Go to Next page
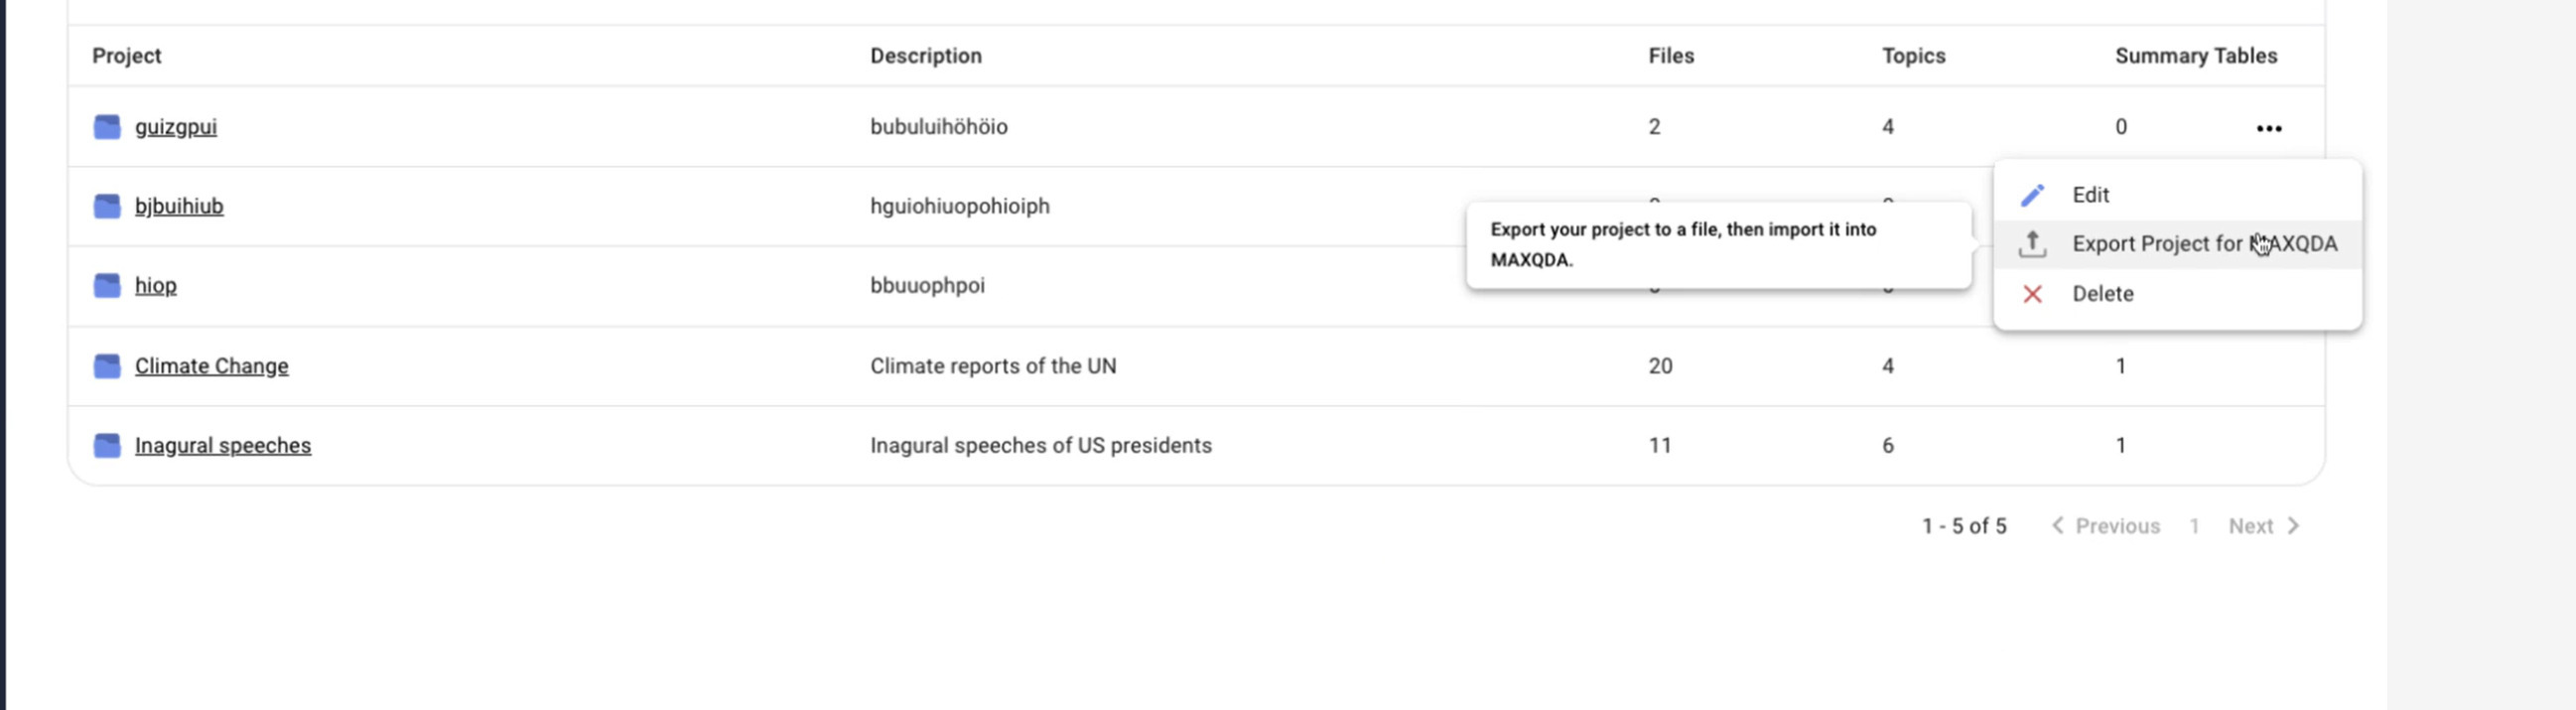This screenshot has height=710, width=2576. 2263,526
